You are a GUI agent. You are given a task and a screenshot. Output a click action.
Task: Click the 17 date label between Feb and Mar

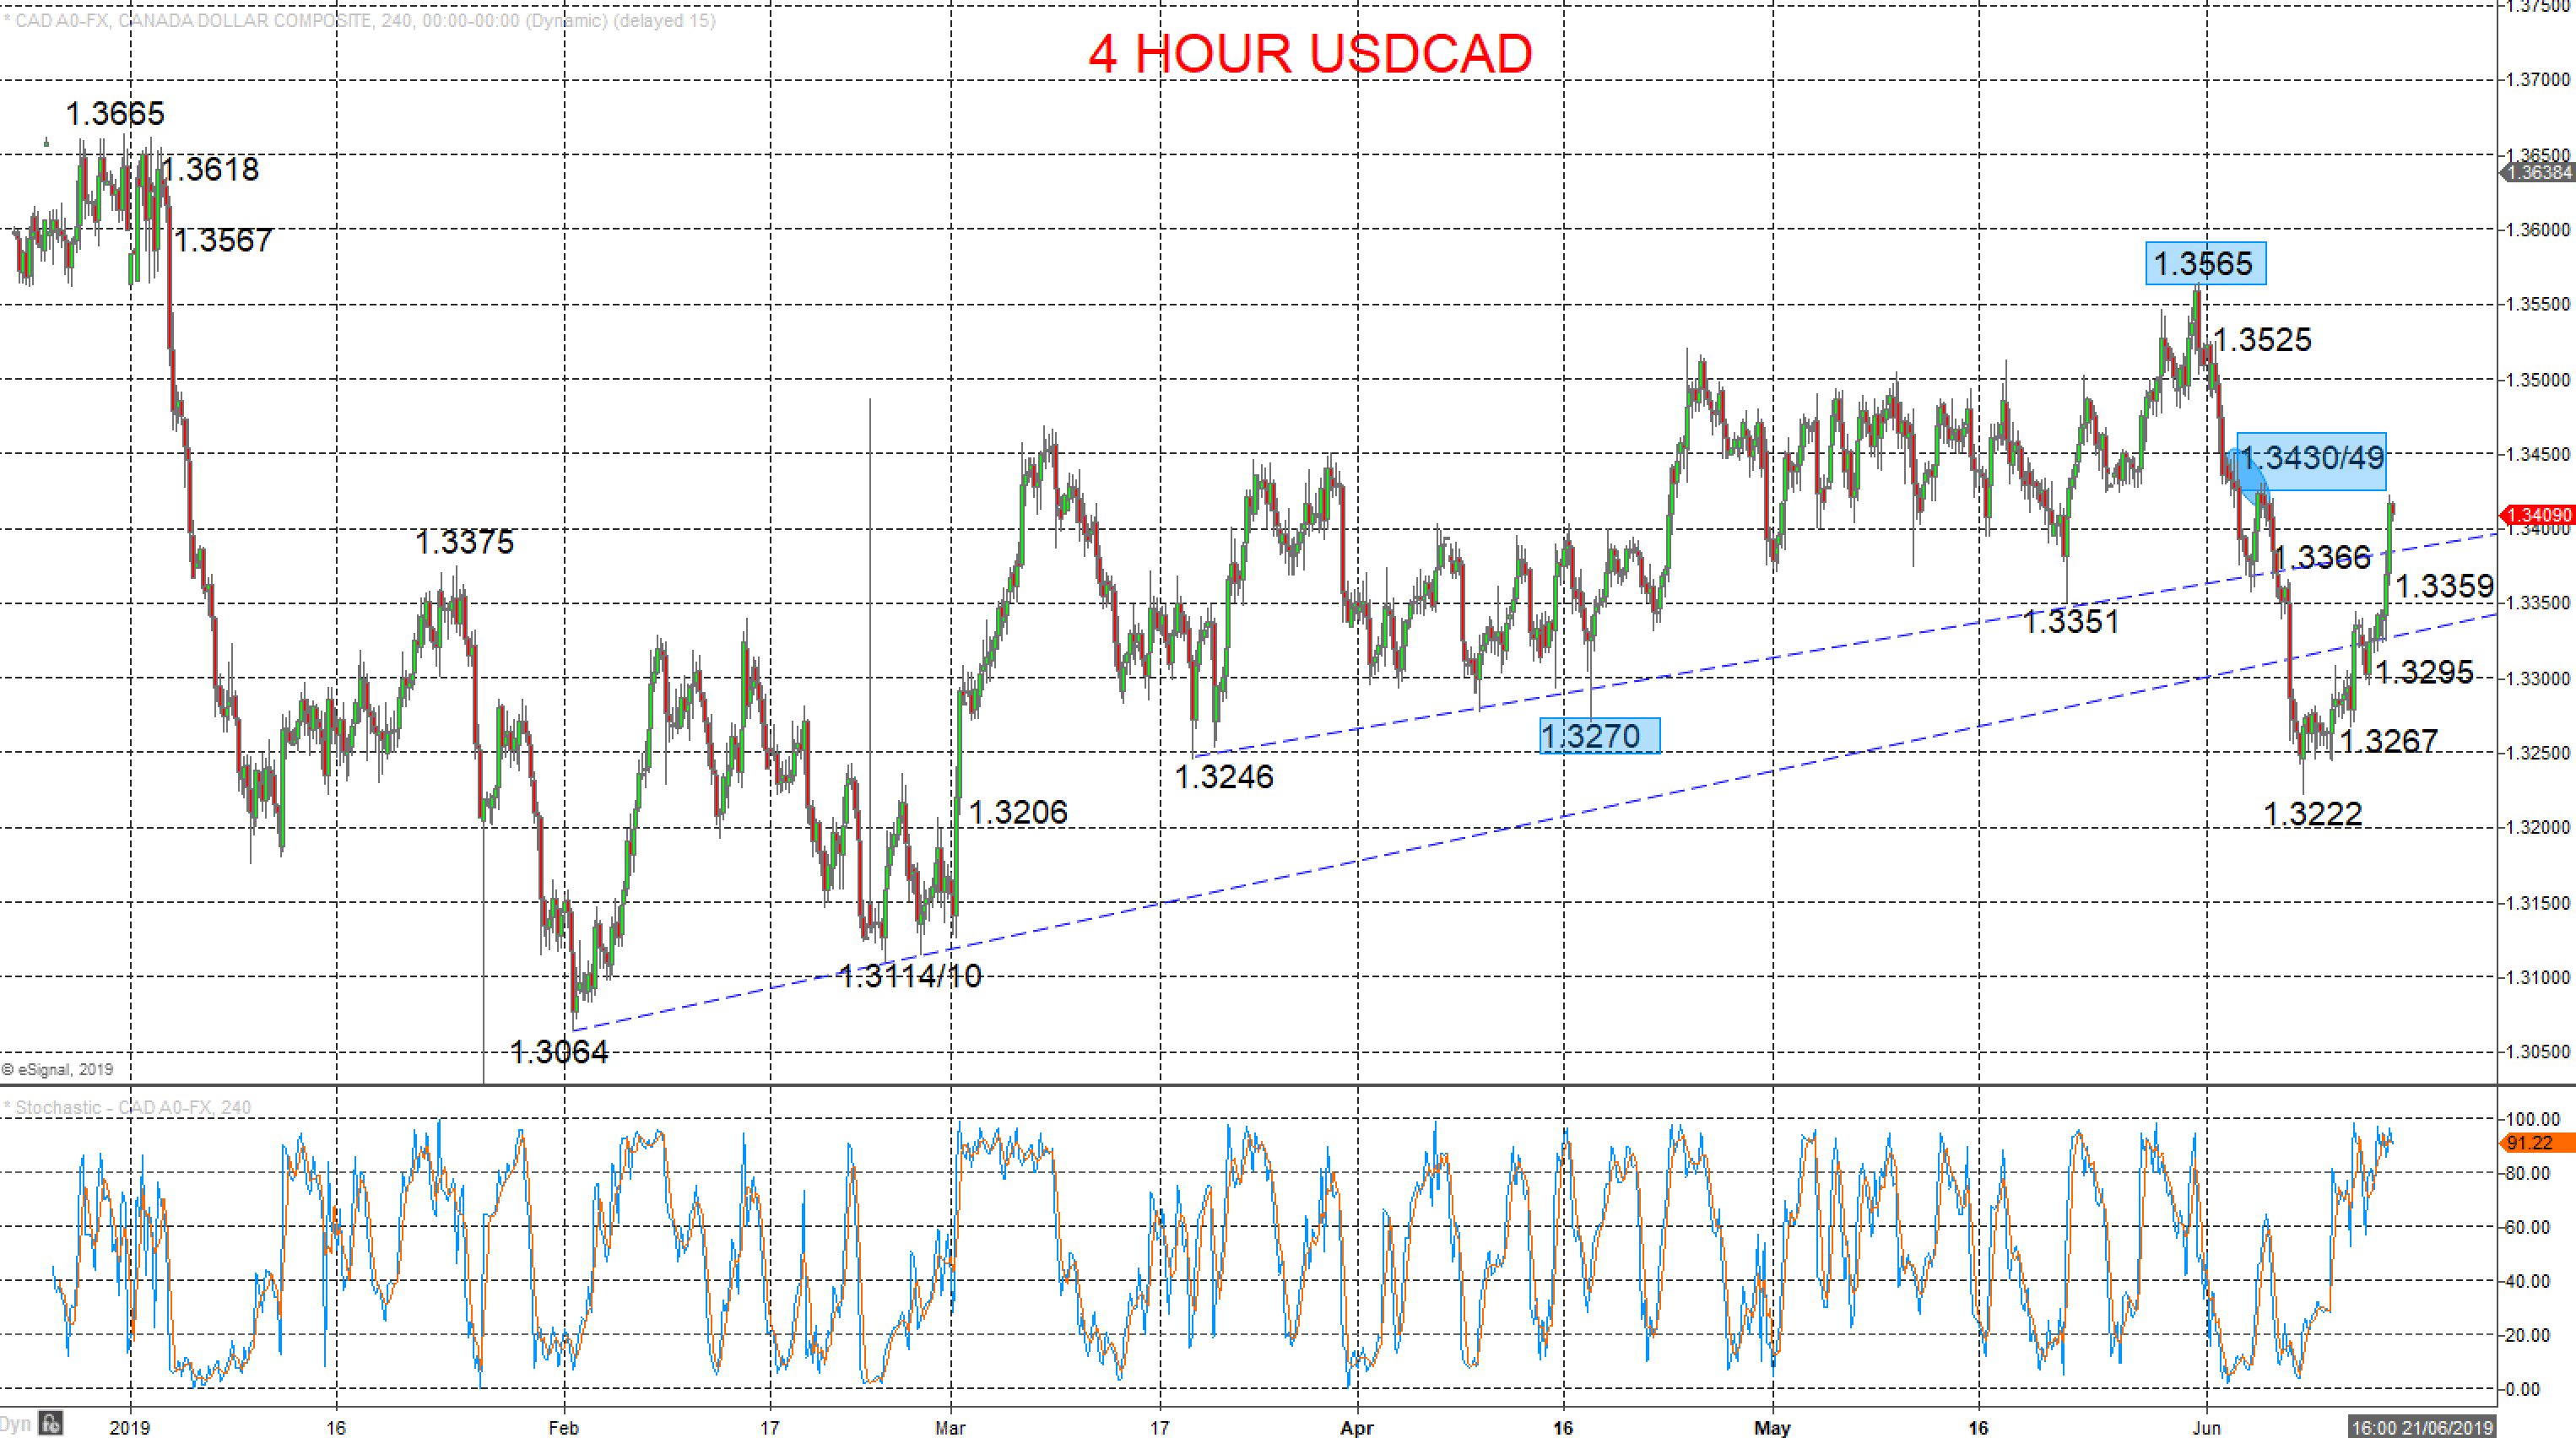coord(769,1428)
